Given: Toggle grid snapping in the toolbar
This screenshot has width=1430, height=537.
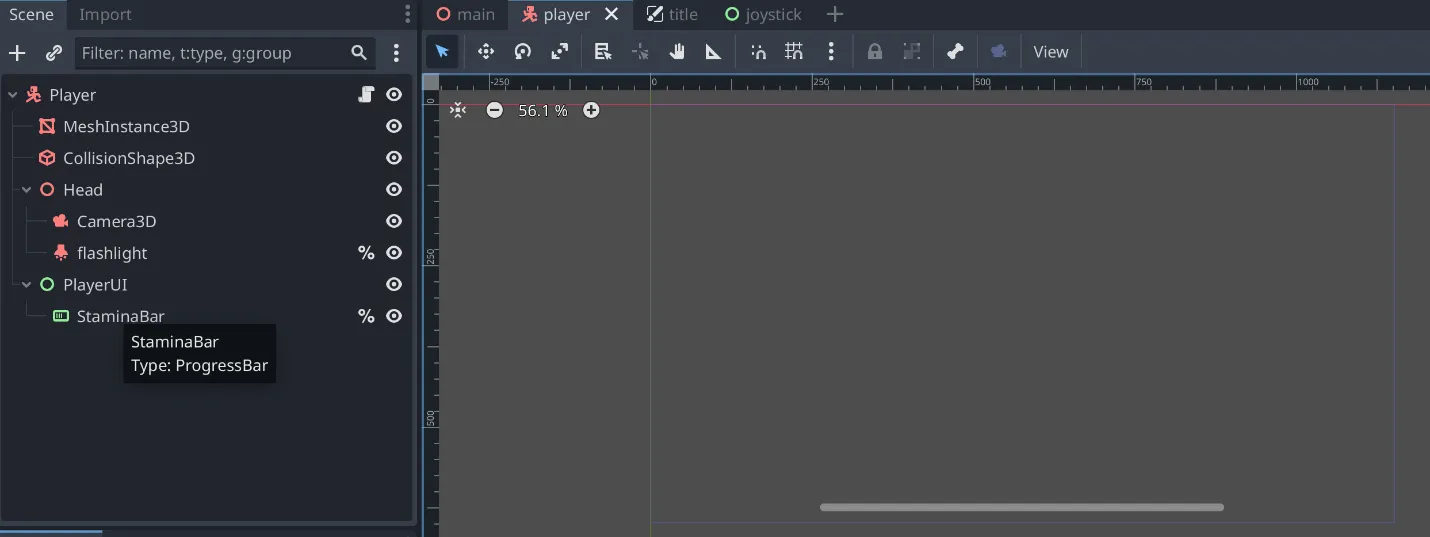Looking at the screenshot, I should (794, 52).
